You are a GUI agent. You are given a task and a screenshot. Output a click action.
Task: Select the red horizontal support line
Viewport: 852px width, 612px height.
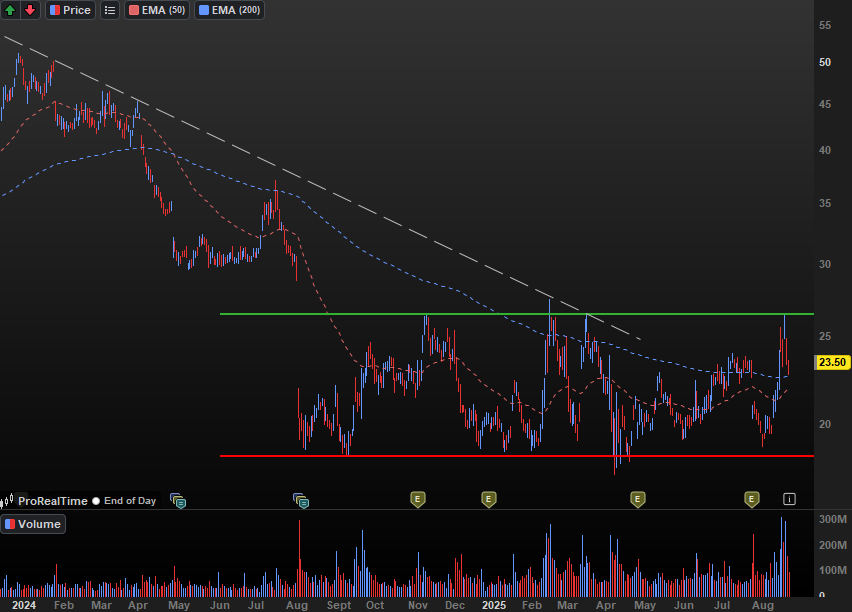pos(516,456)
